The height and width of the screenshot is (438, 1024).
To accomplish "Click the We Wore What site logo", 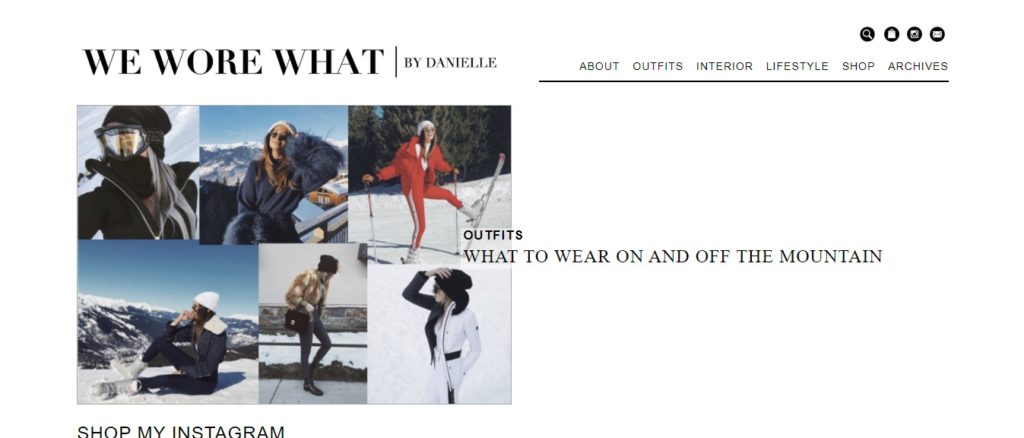I will point(233,62).
